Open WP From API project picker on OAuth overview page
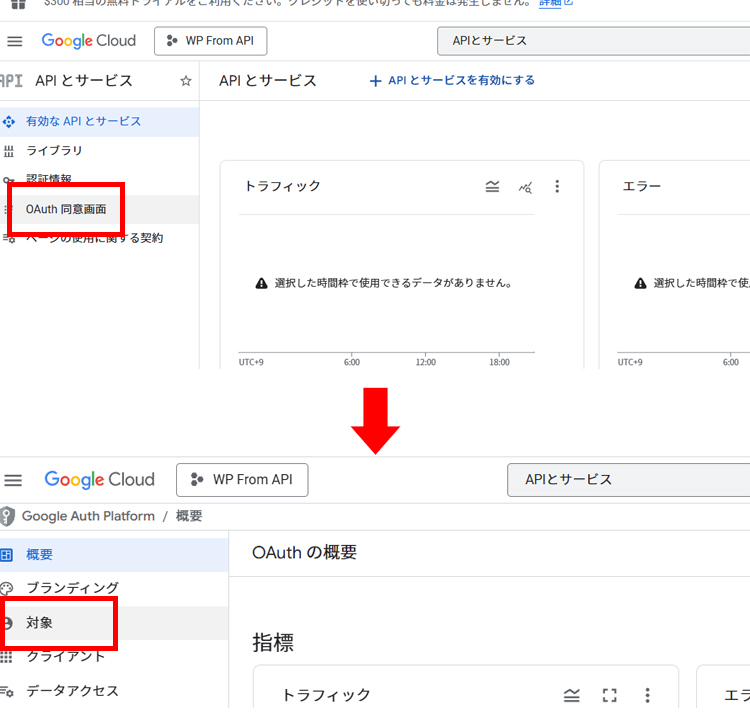The width and height of the screenshot is (750, 724). (x=242, y=480)
